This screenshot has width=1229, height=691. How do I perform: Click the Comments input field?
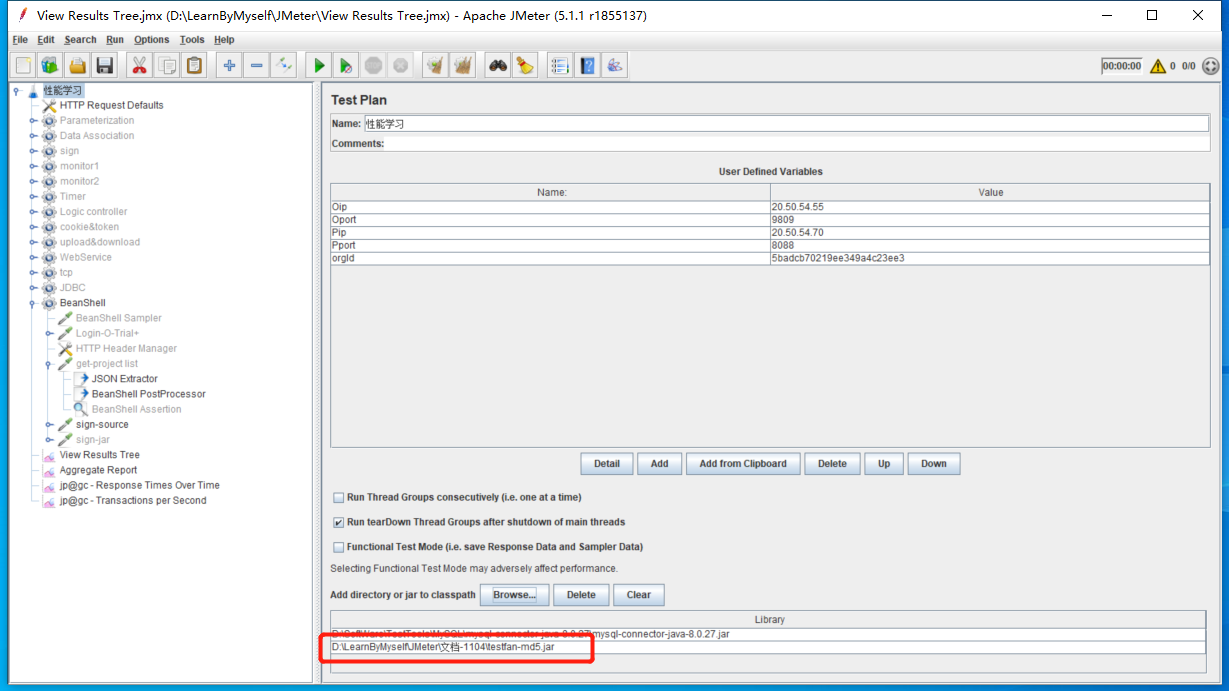click(x=798, y=144)
